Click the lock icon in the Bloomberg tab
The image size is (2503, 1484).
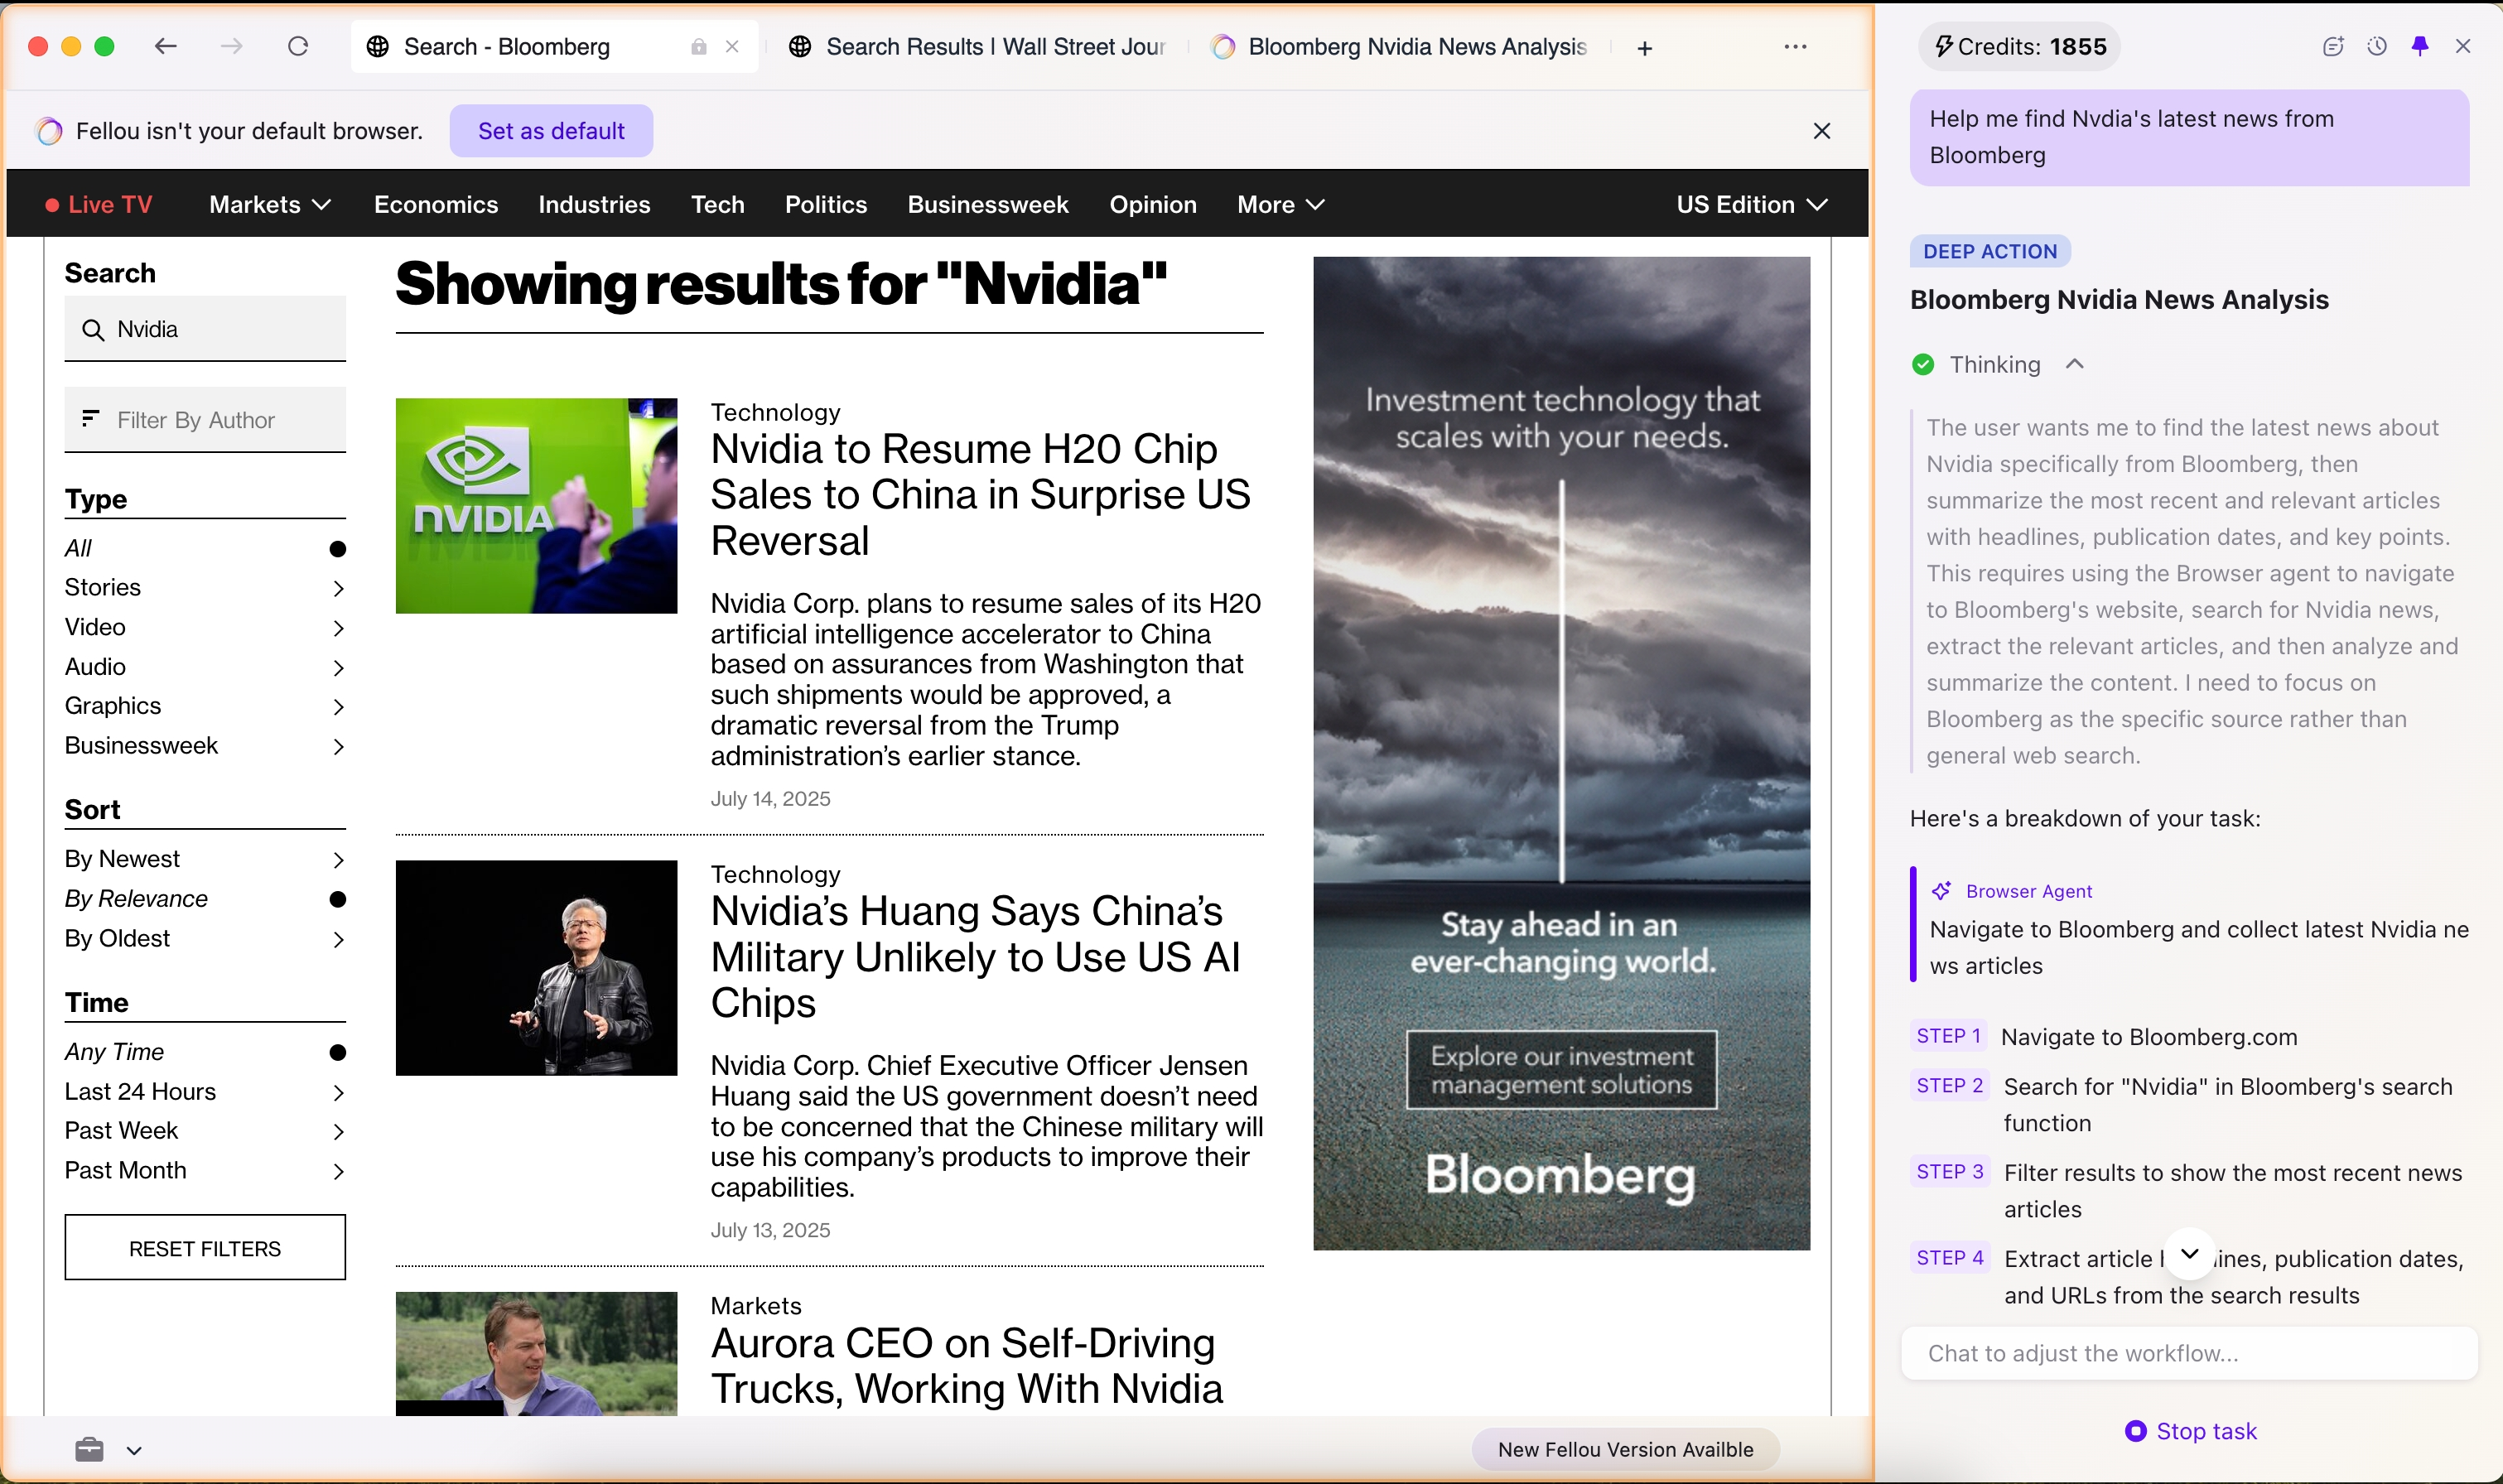[x=699, y=46]
